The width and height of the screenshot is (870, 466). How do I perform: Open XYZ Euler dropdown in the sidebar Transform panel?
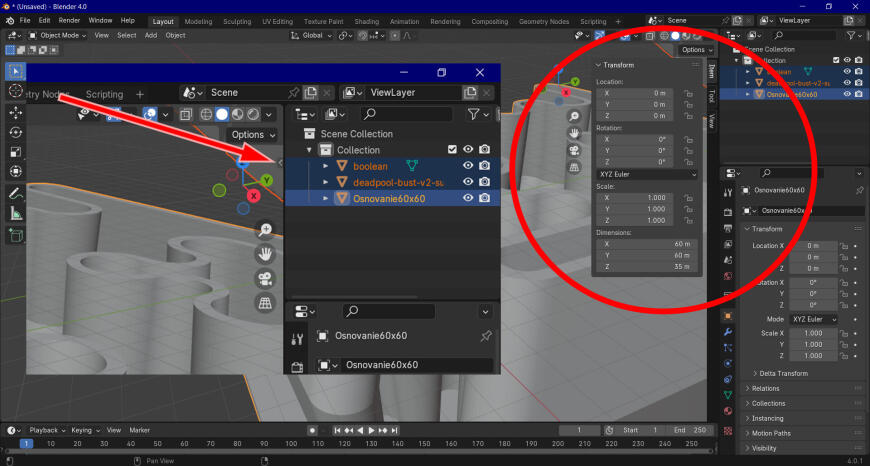tap(647, 174)
